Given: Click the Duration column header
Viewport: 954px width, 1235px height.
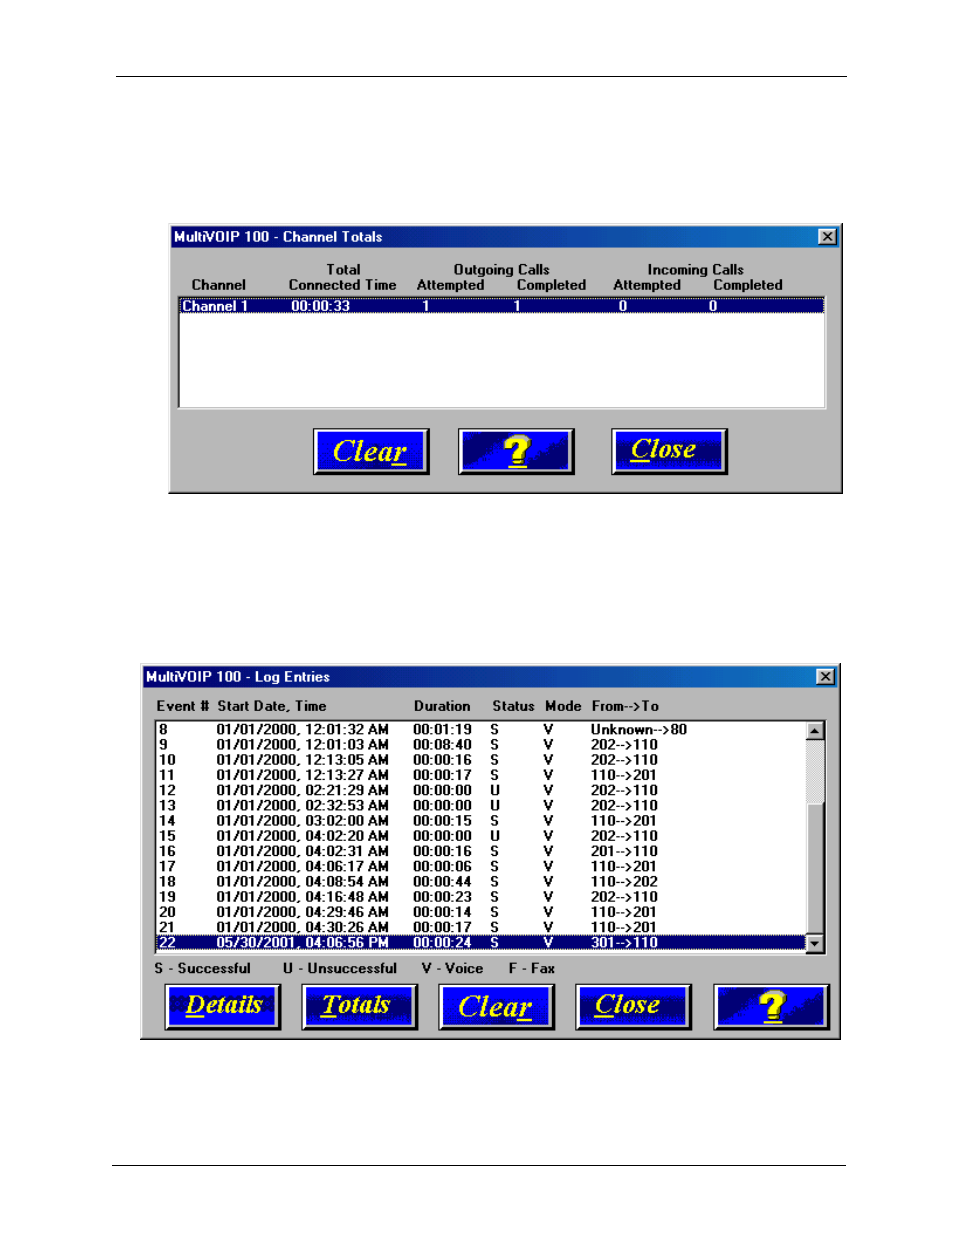Looking at the screenshot, I should (x=442, y=706).
